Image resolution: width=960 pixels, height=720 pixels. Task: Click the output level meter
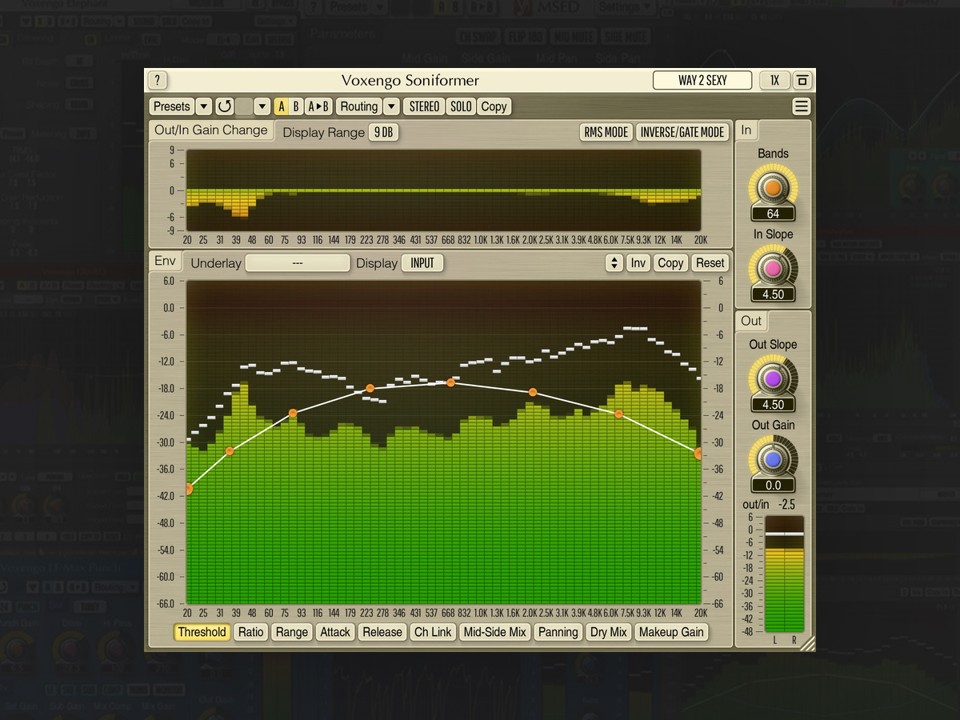[784, 574]
